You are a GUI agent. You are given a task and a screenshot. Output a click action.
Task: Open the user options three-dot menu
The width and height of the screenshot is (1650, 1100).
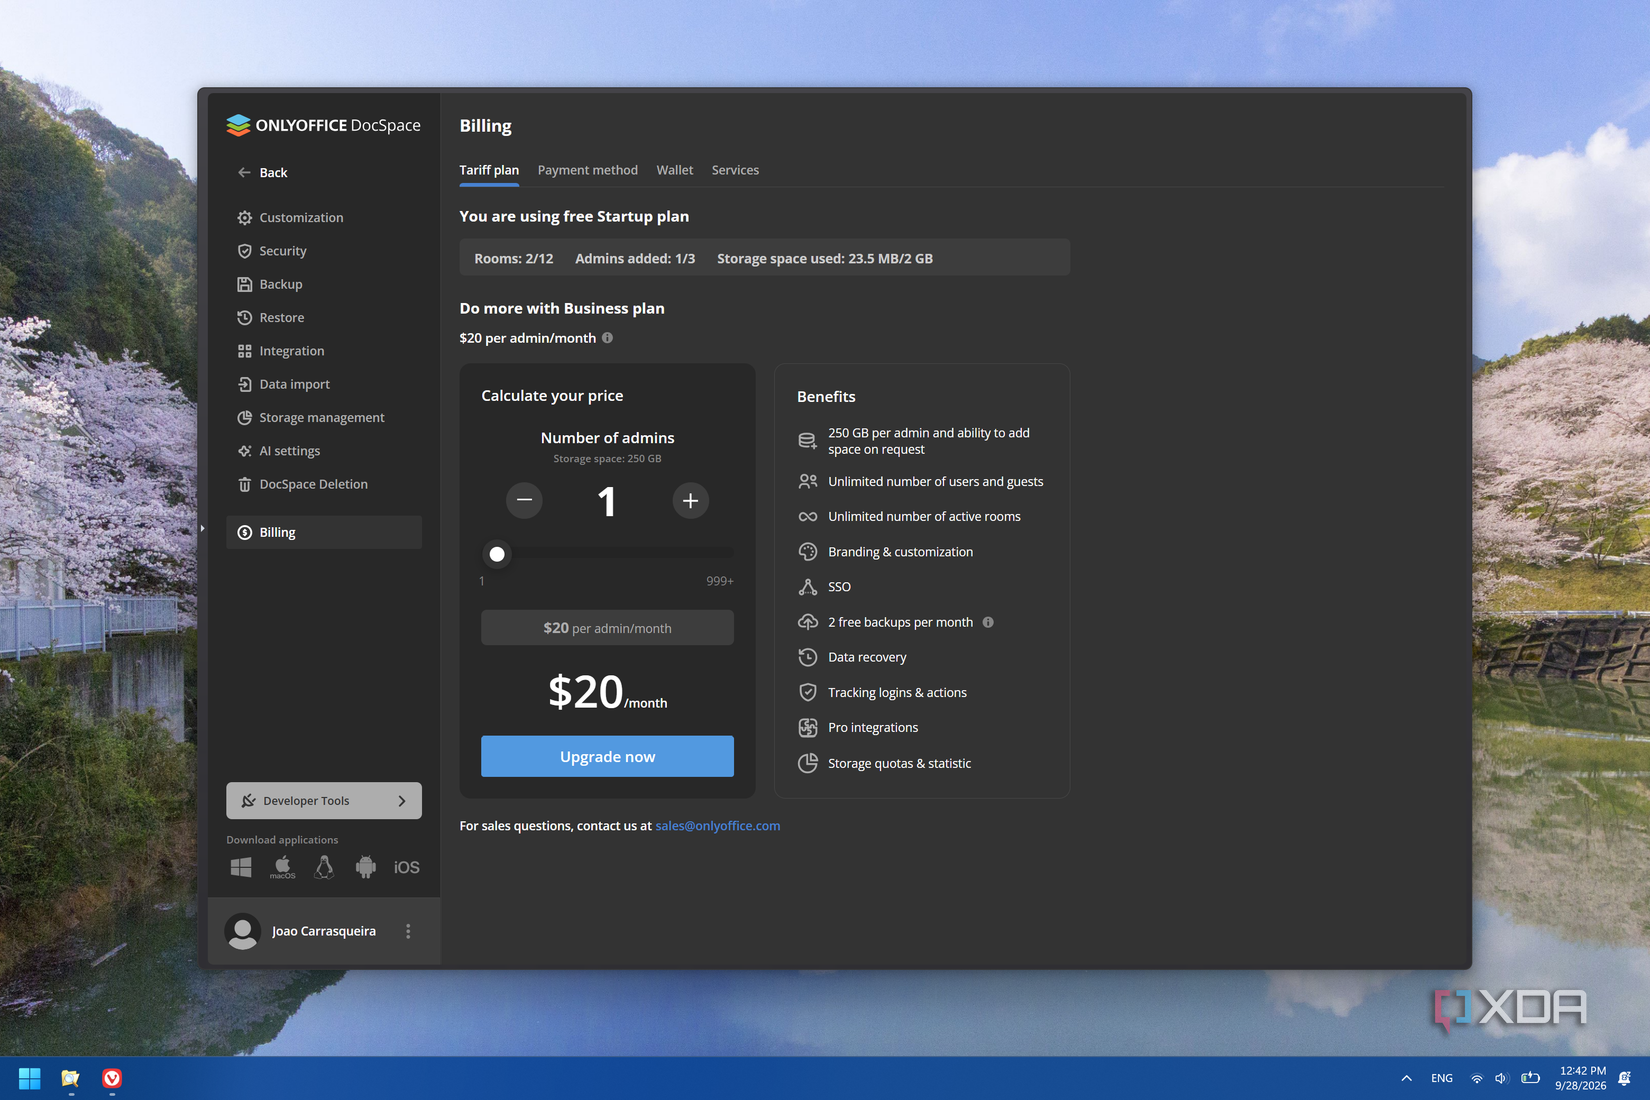tap(408, 931)
